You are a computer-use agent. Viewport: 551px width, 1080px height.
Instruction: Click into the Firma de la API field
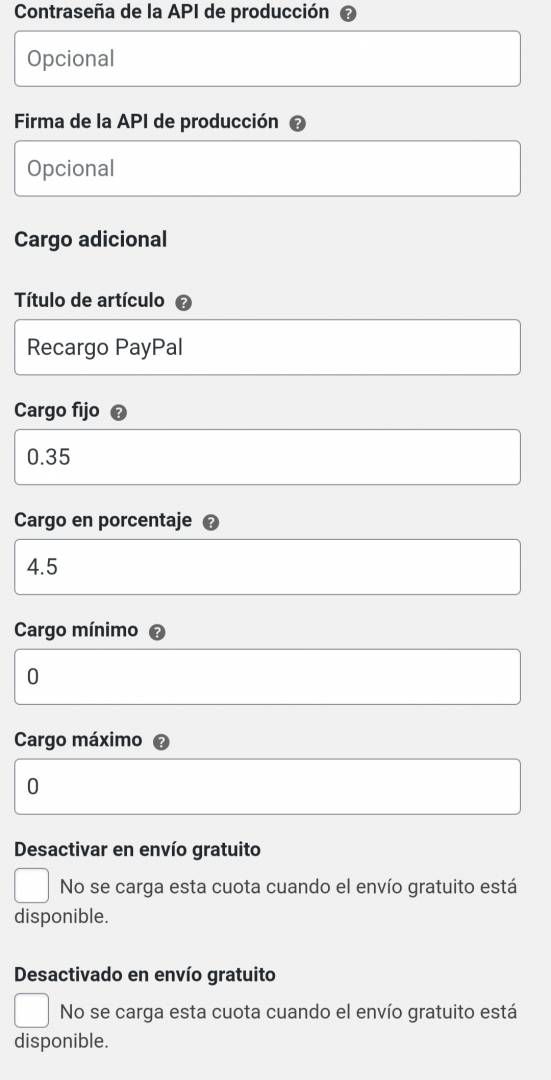click(267, 169)
